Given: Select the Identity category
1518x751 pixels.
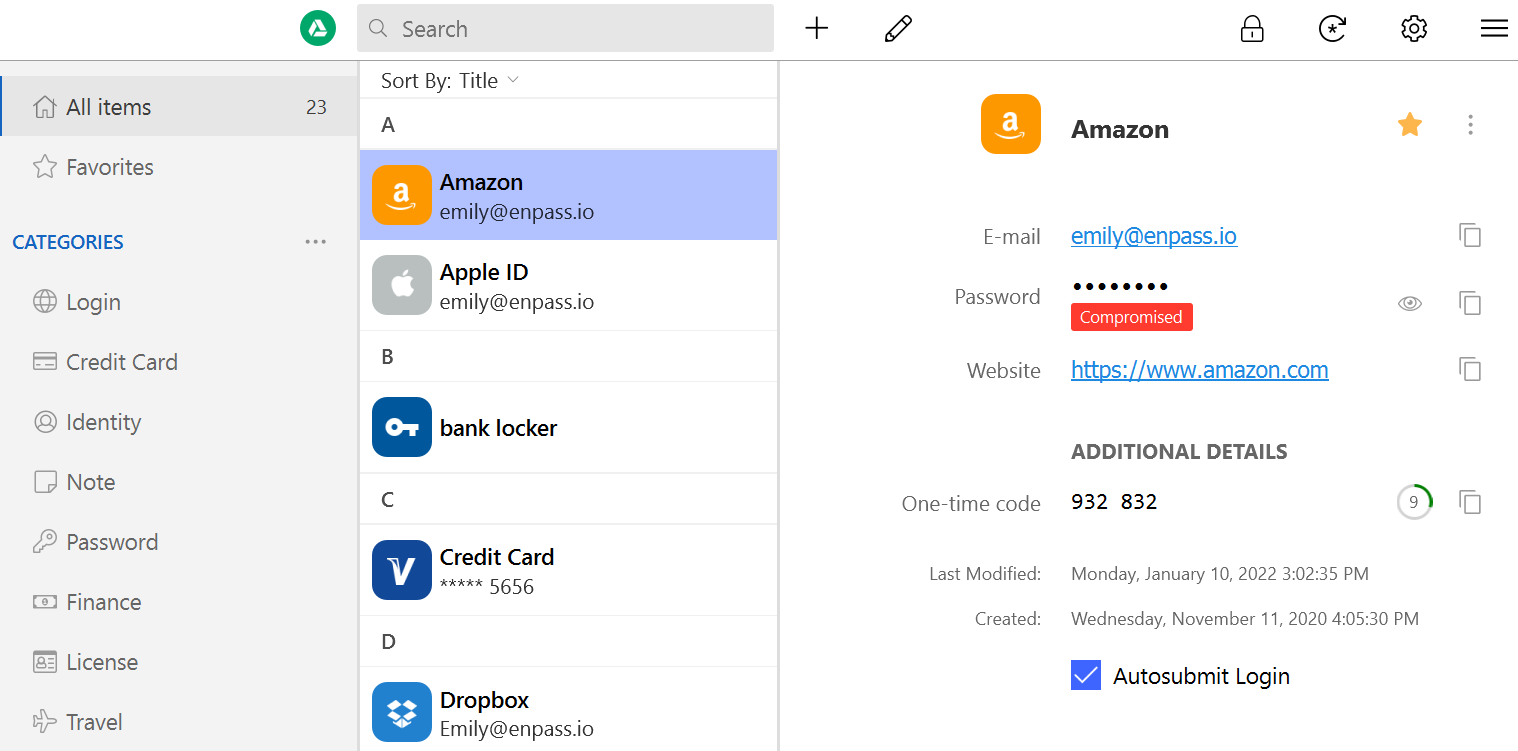Looking at the screenshot, I should [179, 422].
